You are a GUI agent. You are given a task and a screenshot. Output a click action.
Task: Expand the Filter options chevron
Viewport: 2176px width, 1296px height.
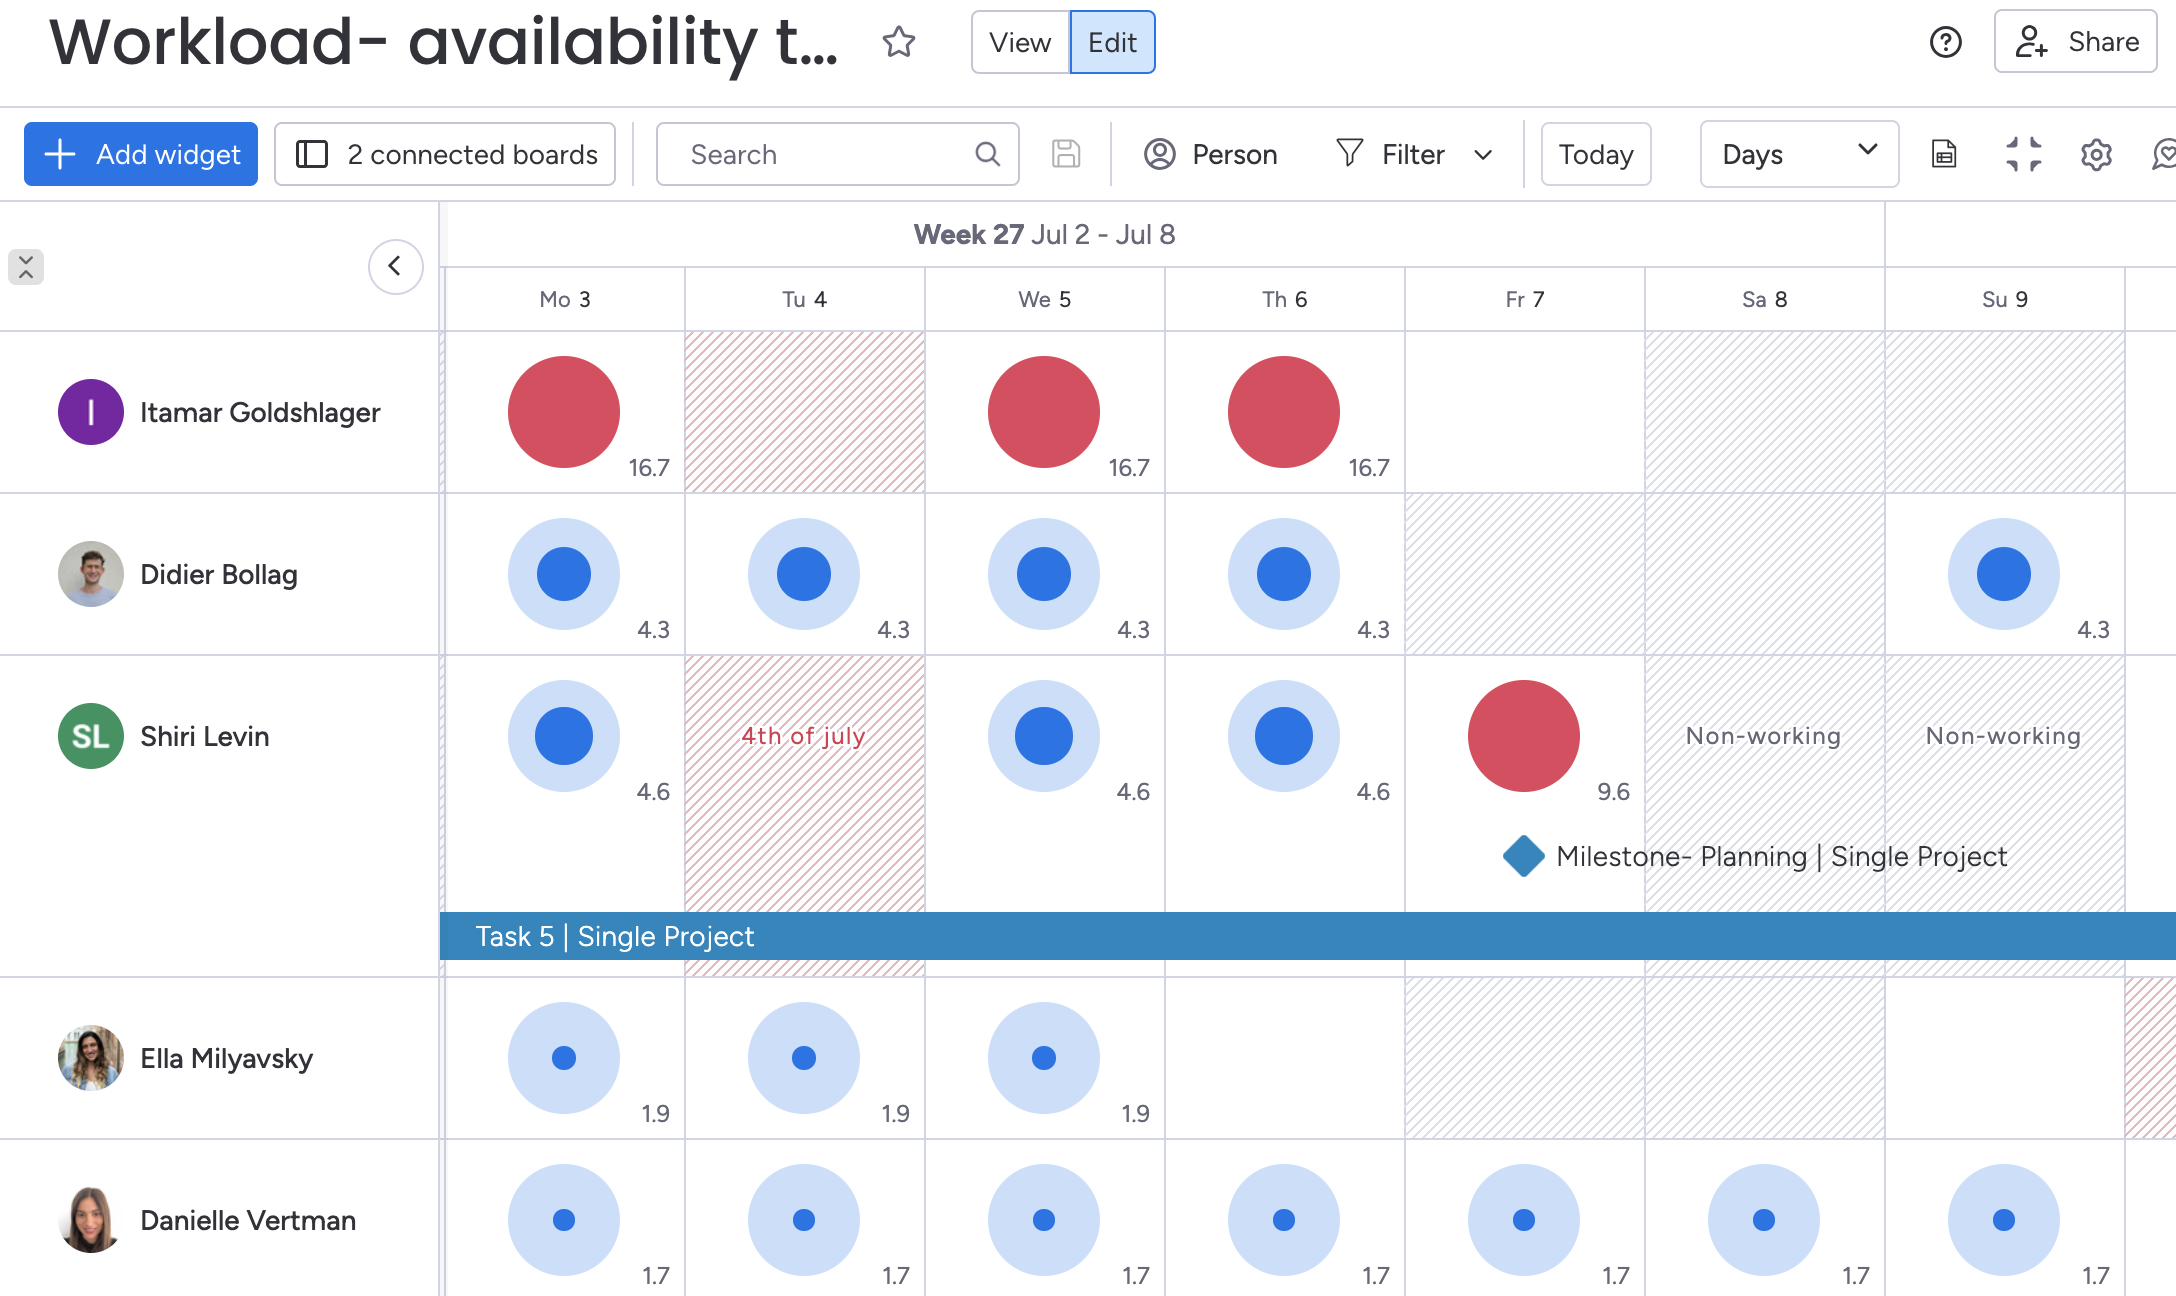(1484, 154)
